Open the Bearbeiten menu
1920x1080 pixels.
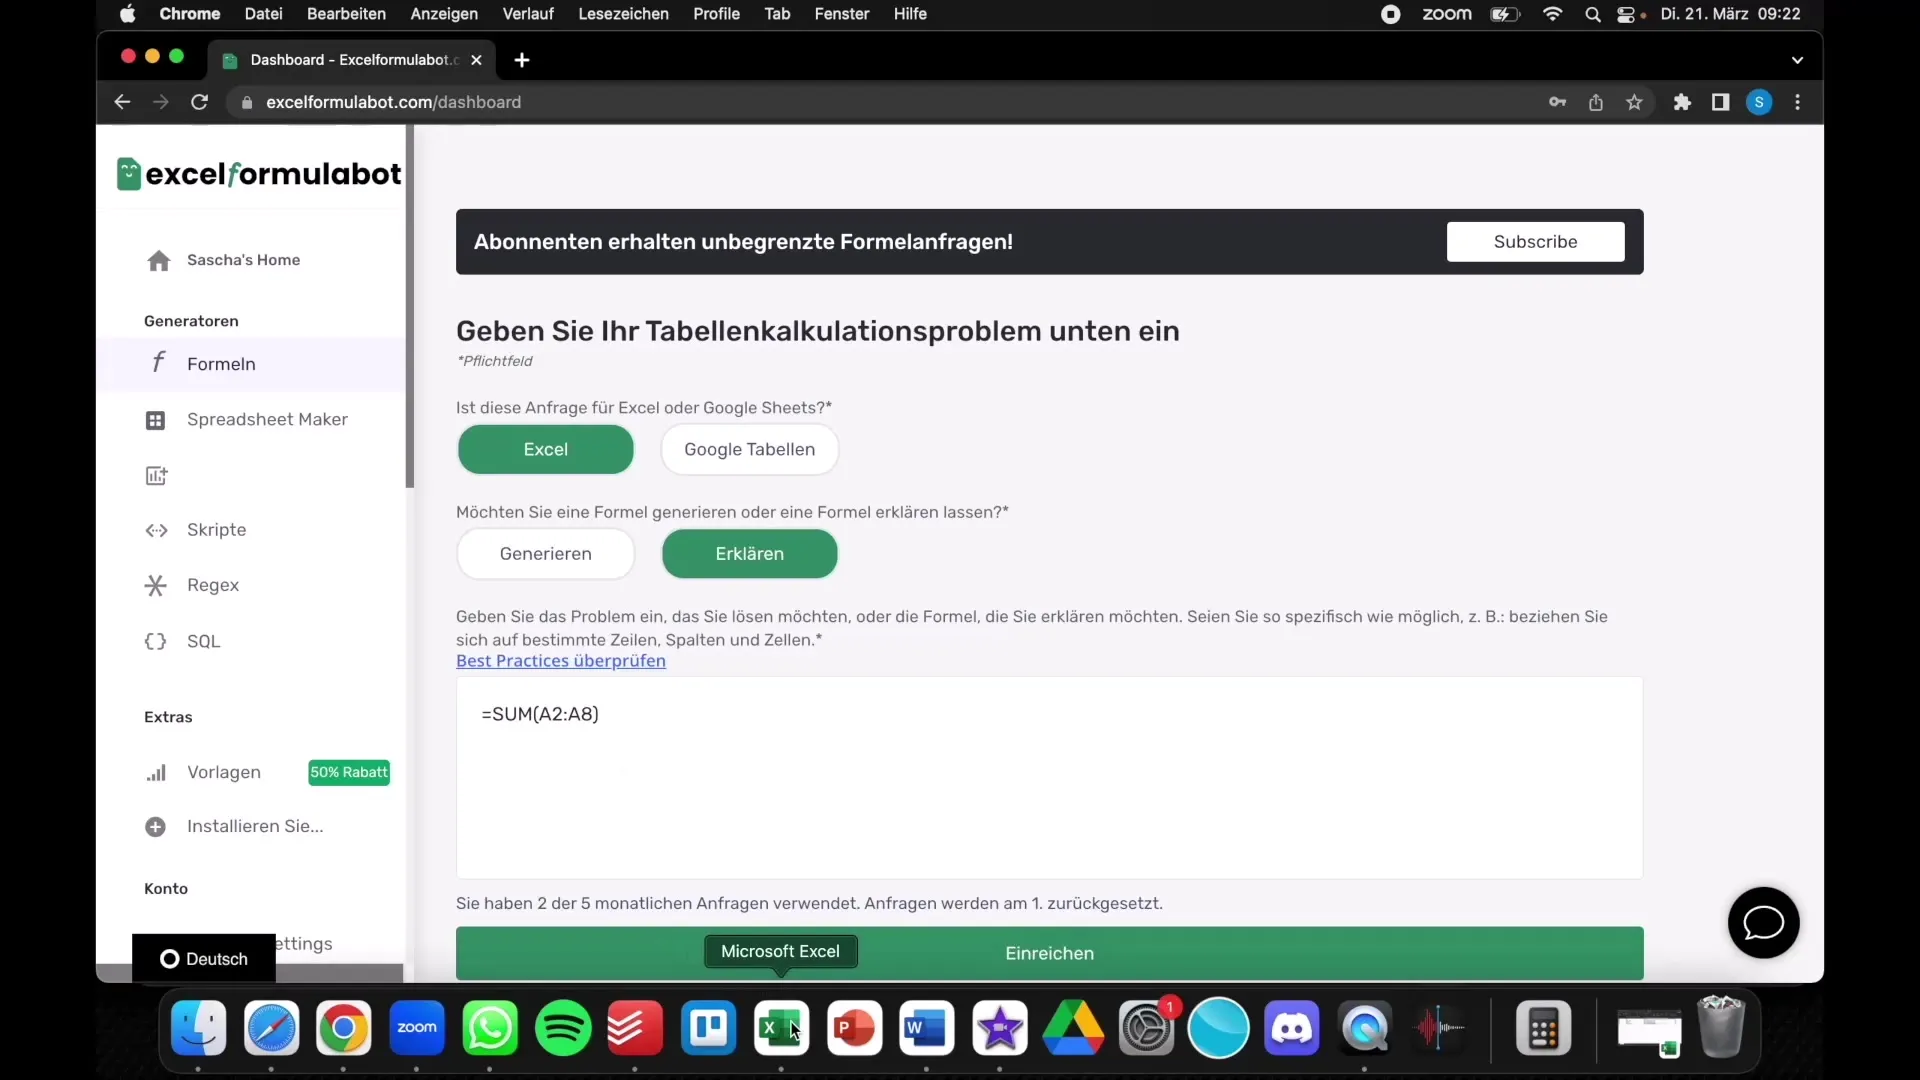point(346,14)
